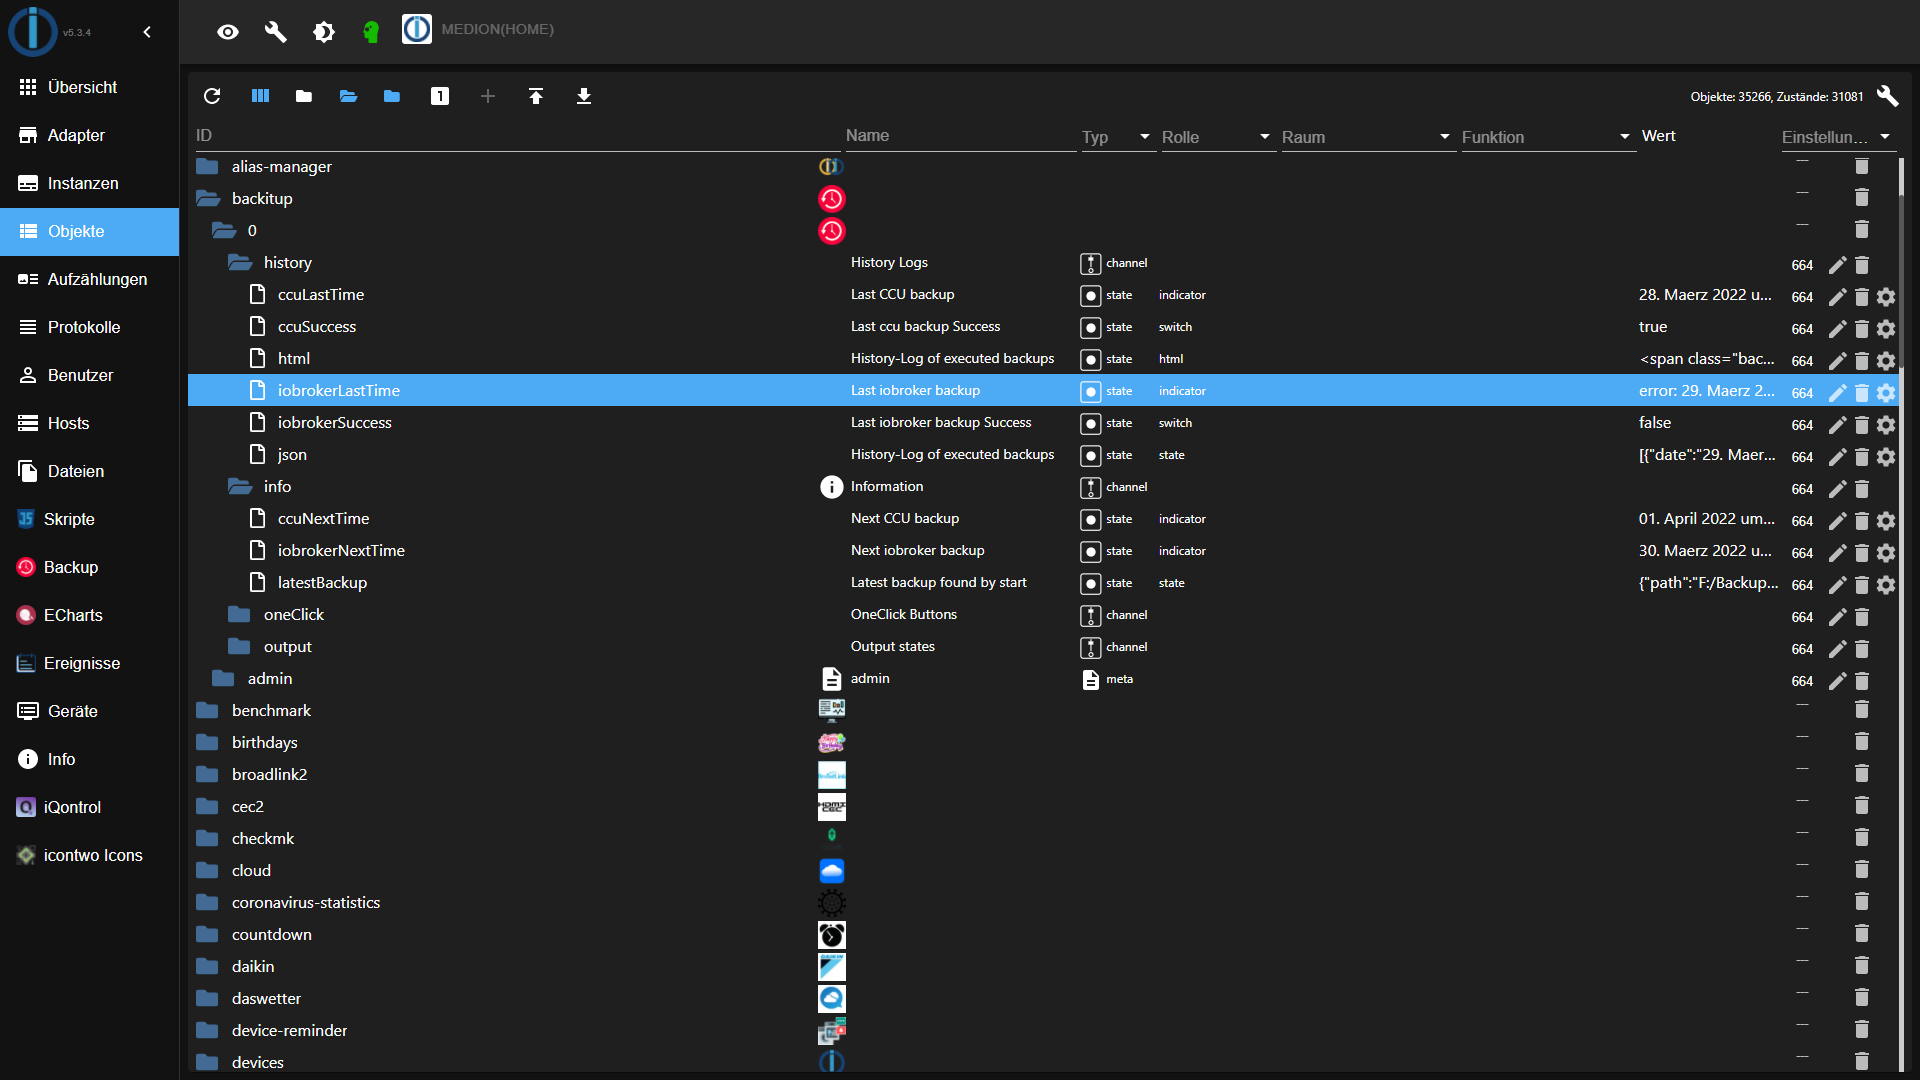Viewport: 1920px width, 1080px height.
Task: Open the Typ filter dropdown
Action: [x=1118, y=137]
